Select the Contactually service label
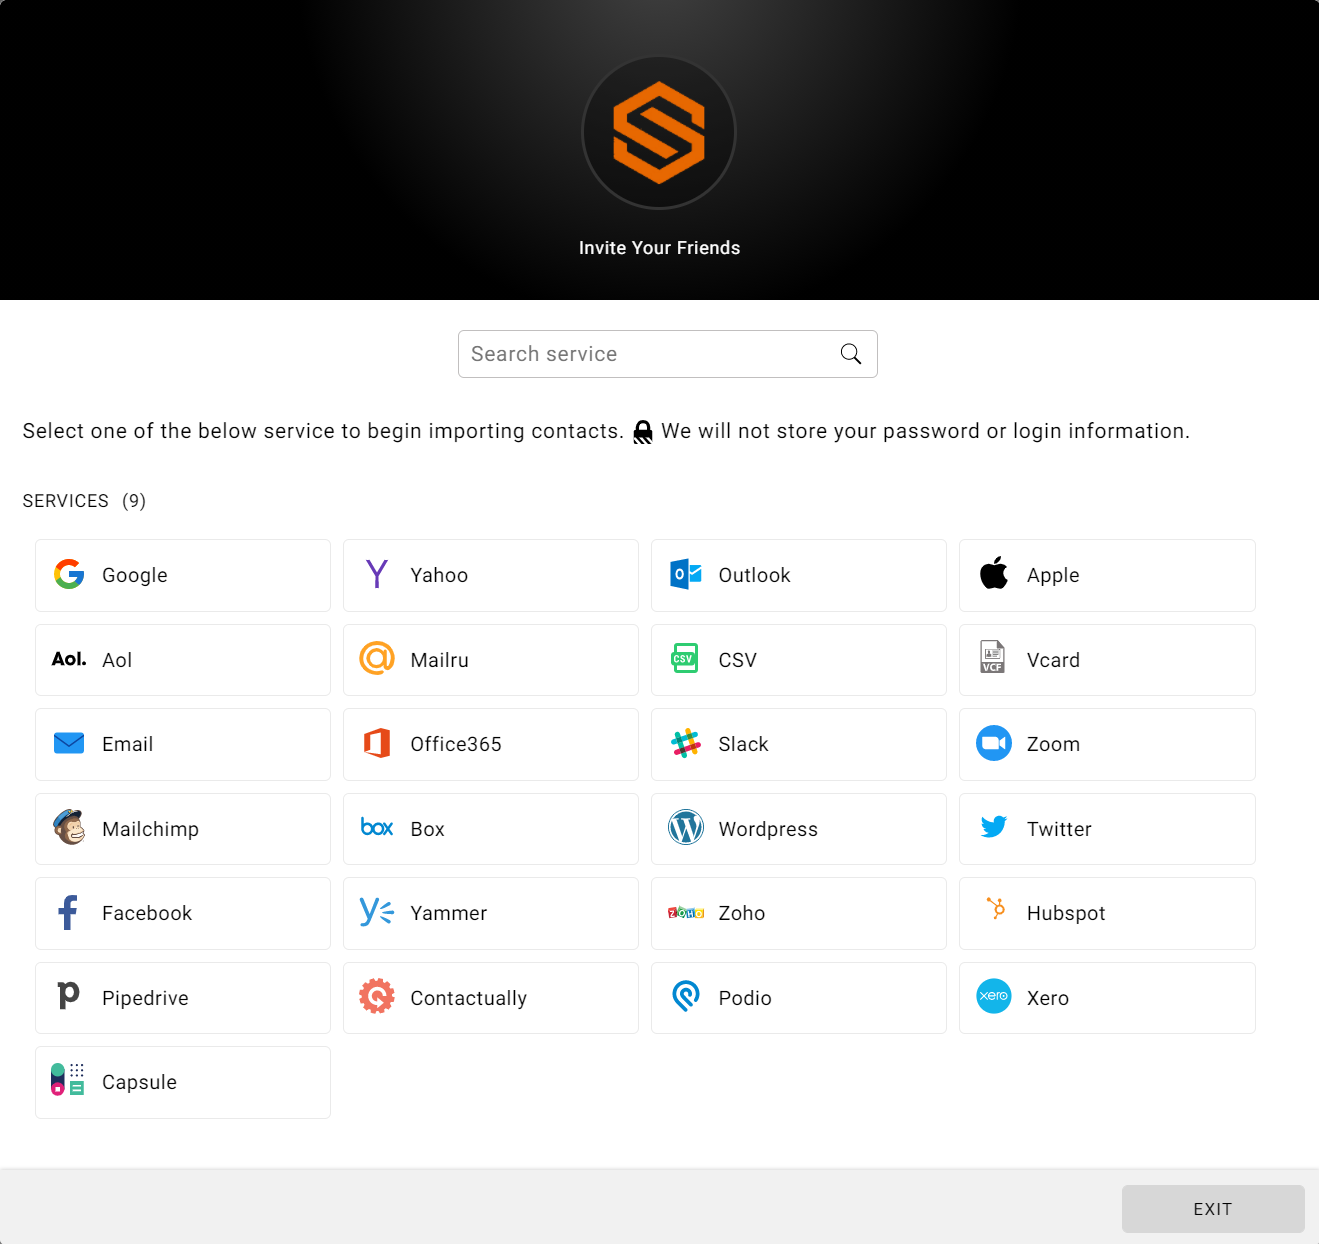 (x=468, y=998)
